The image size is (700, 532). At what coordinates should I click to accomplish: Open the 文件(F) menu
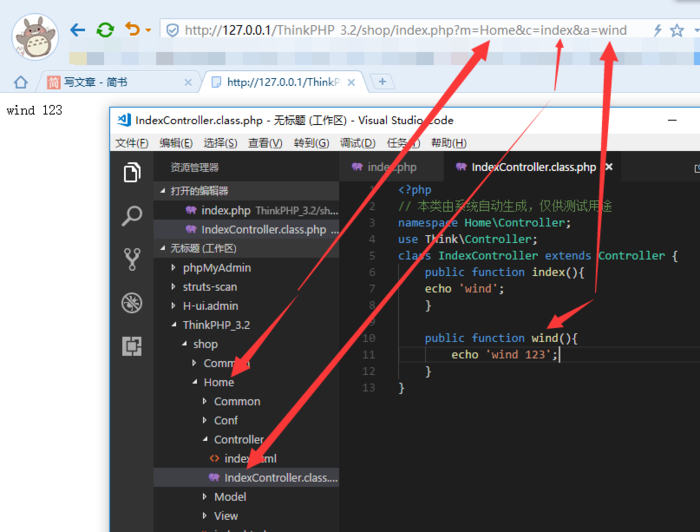132,143
